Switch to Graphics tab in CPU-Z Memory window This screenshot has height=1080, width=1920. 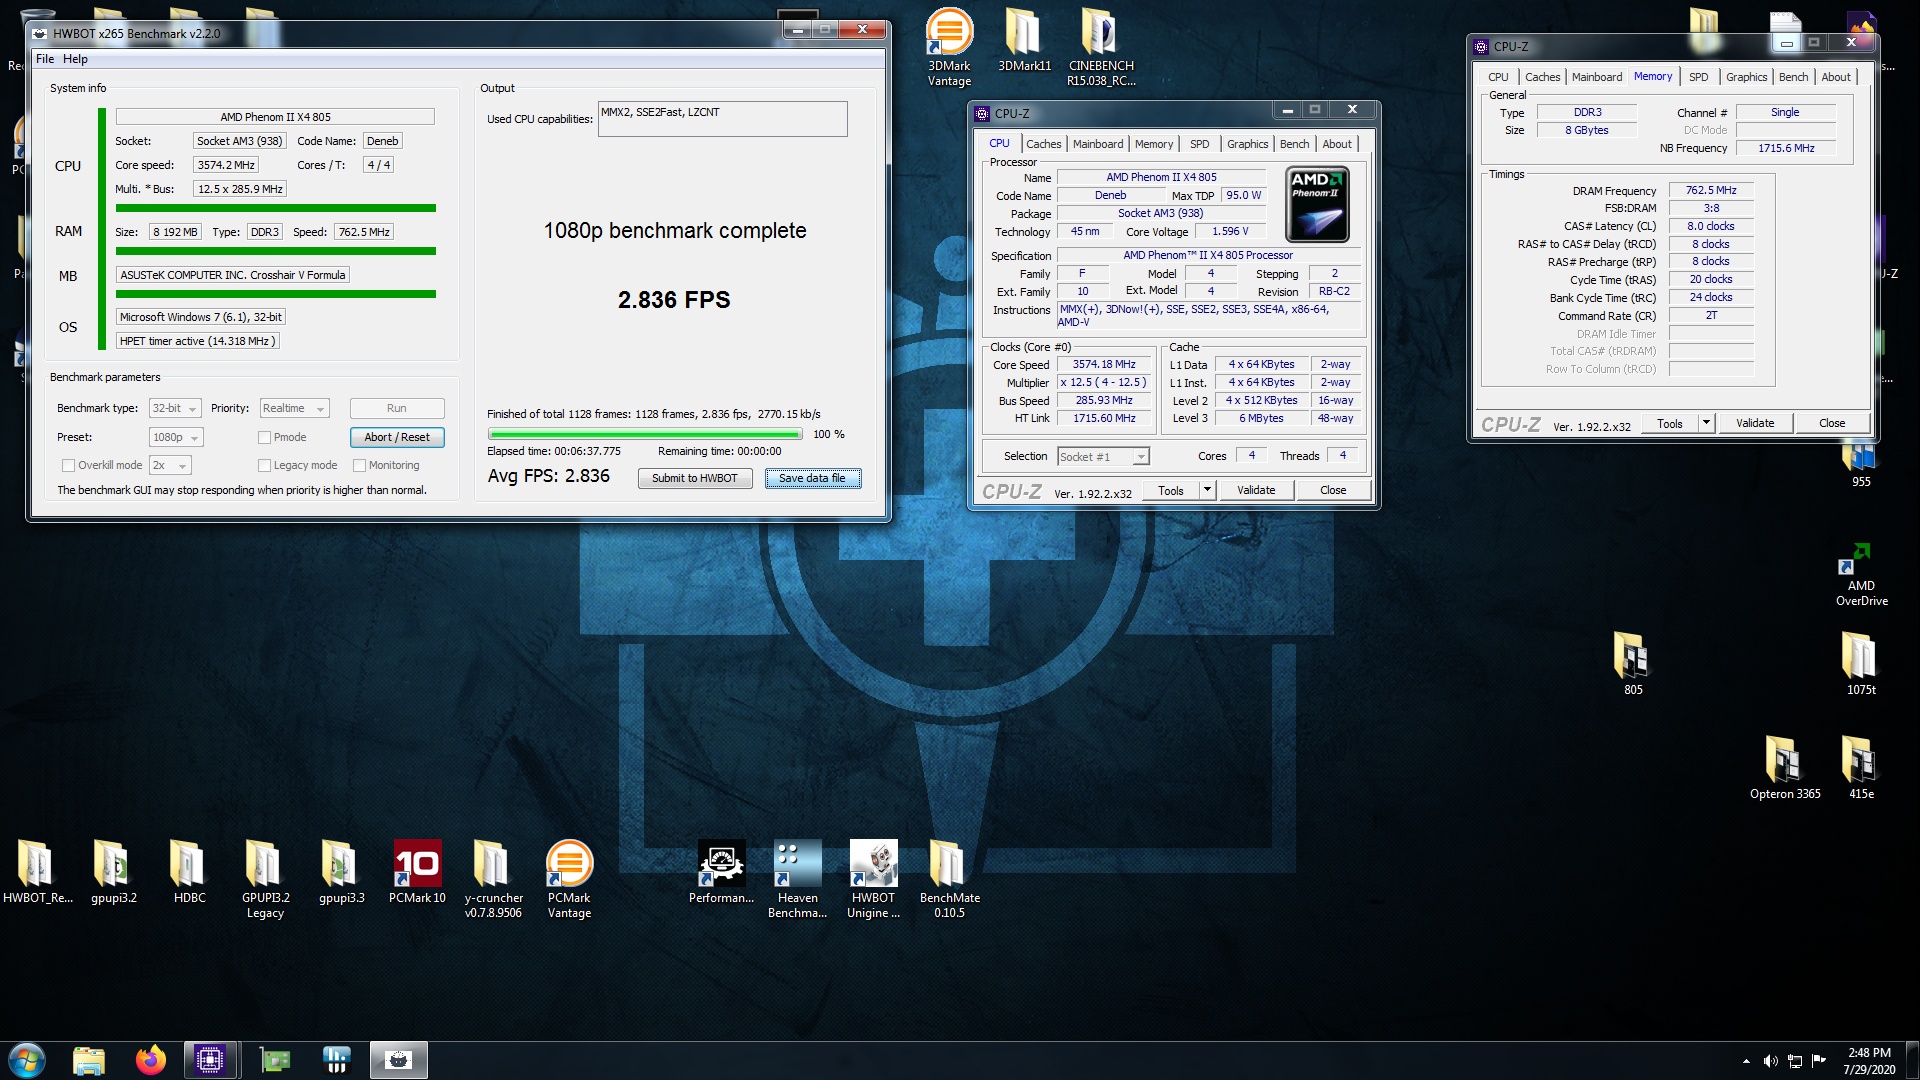(x=1746, y=77)
